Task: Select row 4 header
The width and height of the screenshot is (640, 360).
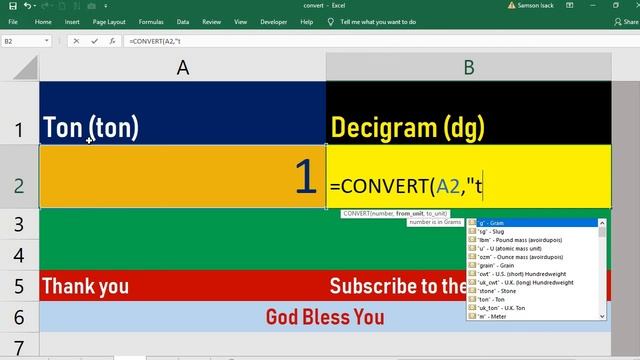Action: click(19, 255)
